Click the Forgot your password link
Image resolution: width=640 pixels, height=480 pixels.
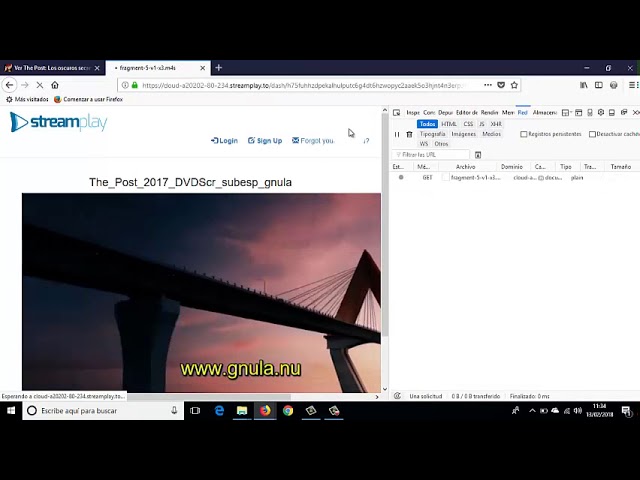(x=313, y=141)
